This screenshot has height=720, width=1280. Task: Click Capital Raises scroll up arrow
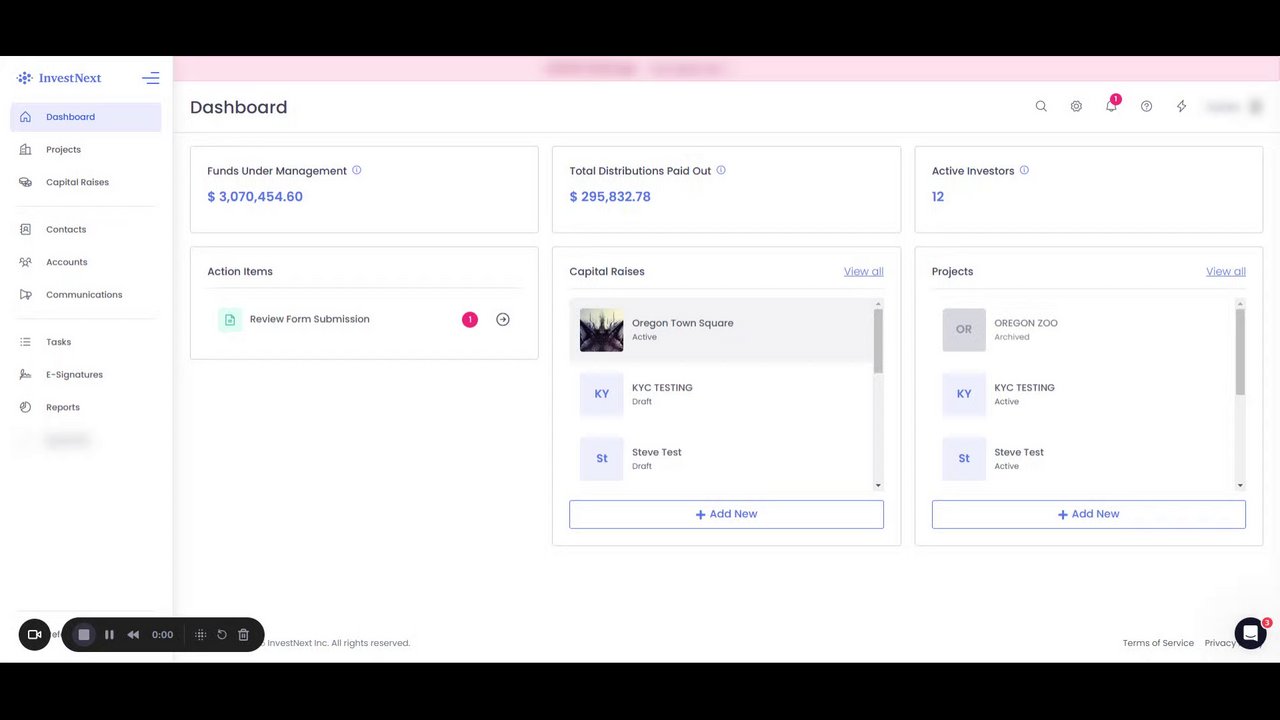click(x=878, y=304)
